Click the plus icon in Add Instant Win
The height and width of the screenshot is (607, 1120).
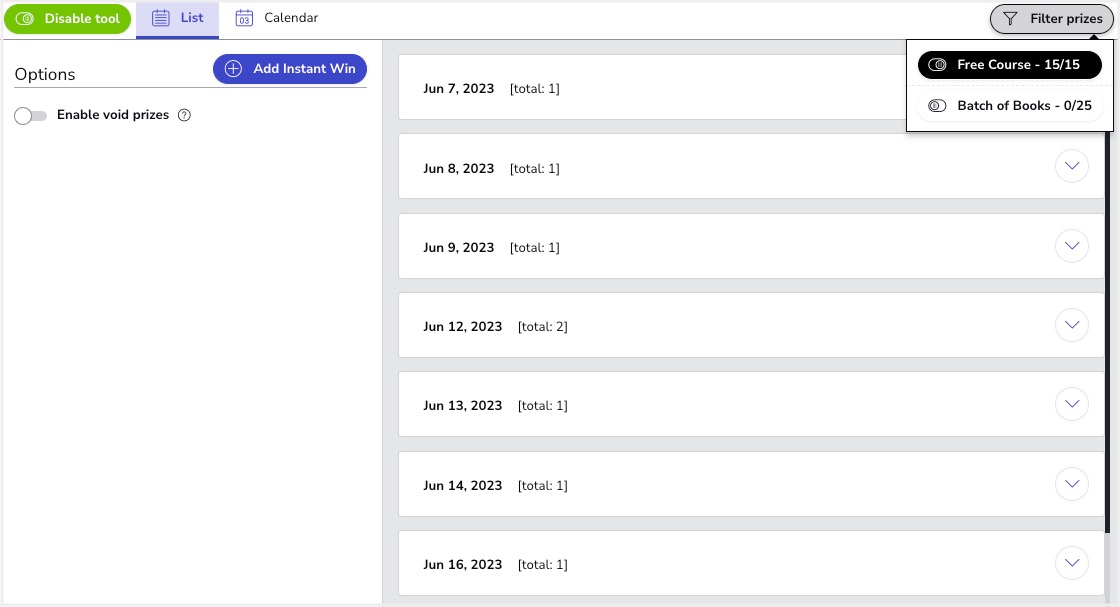click(233, 69)
